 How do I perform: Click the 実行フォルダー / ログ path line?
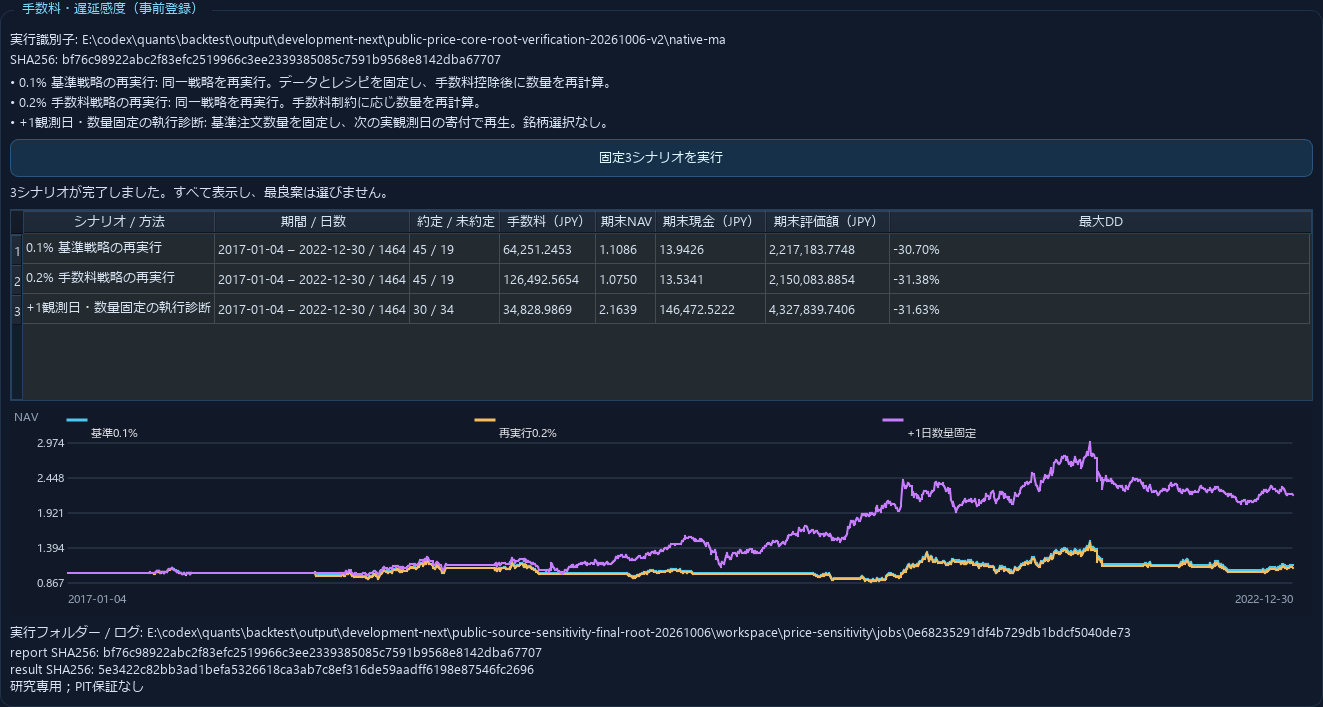click(x=570, y=632)
